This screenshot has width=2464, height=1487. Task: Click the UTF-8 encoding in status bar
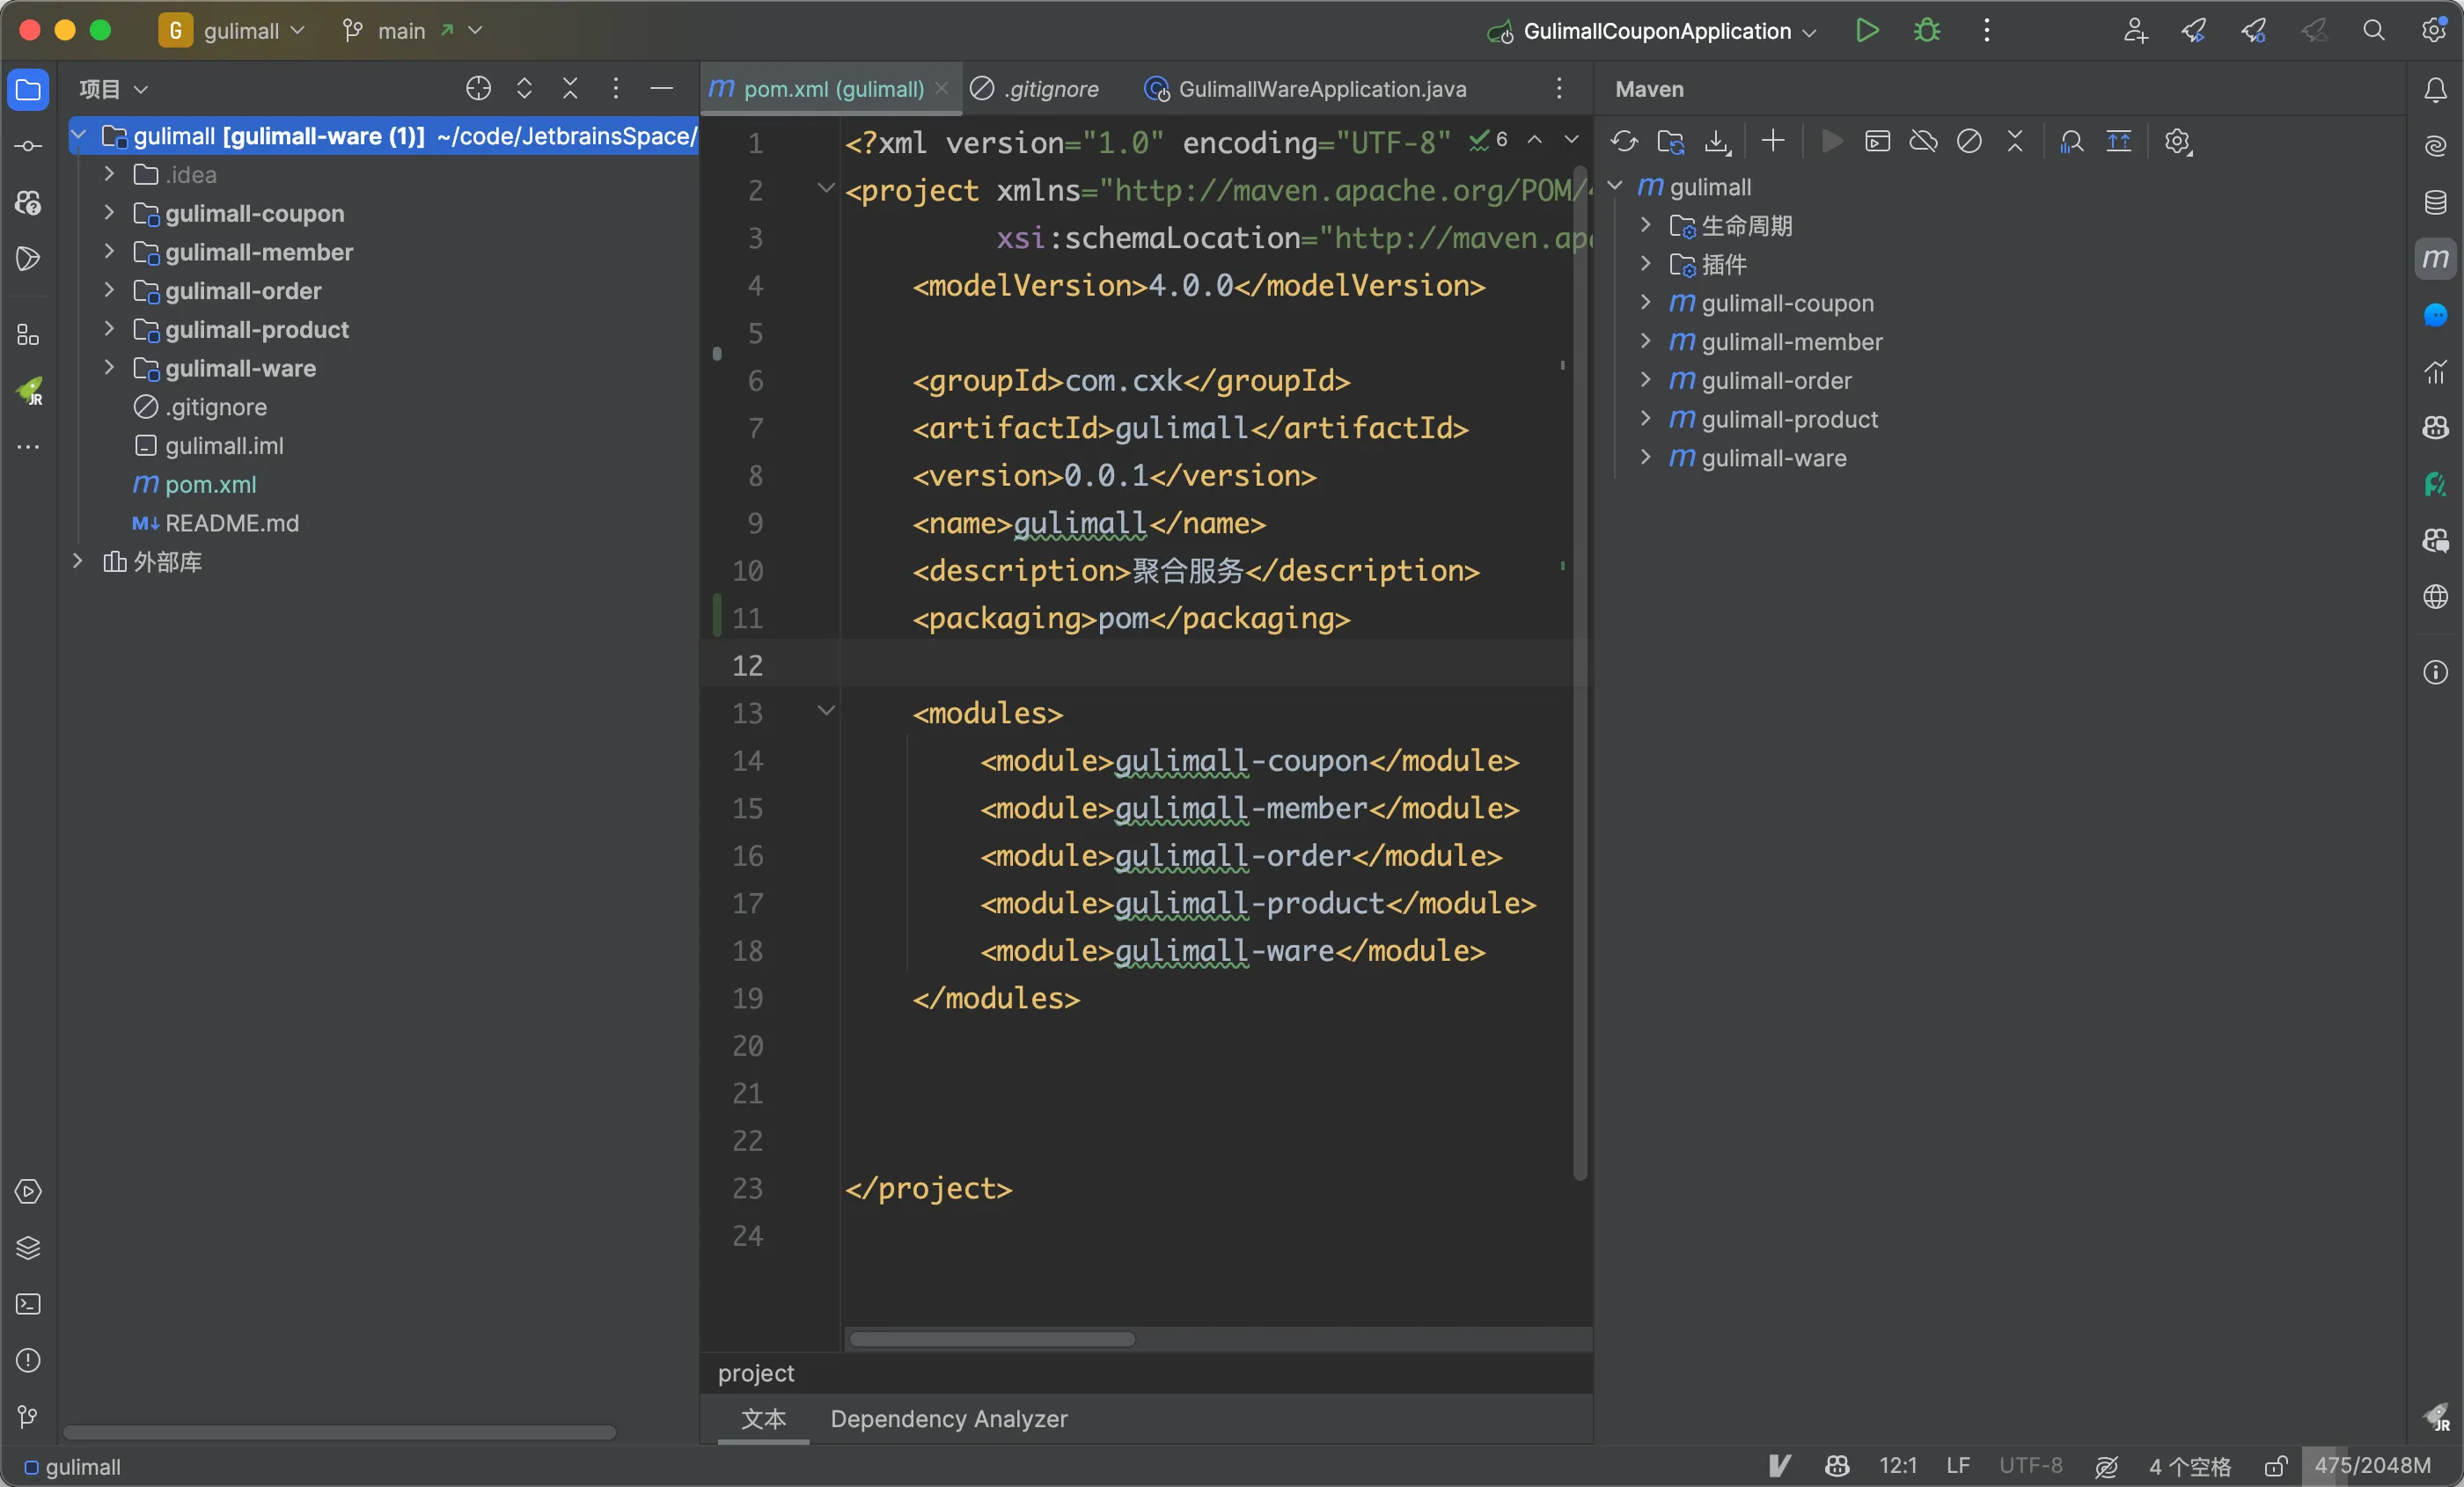(2030, 1466)
